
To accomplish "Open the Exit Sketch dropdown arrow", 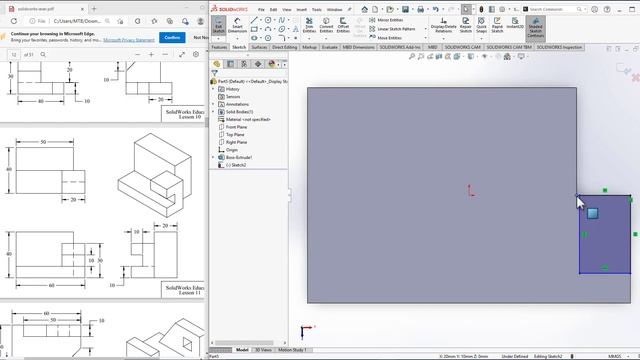I will click(219, 39).
